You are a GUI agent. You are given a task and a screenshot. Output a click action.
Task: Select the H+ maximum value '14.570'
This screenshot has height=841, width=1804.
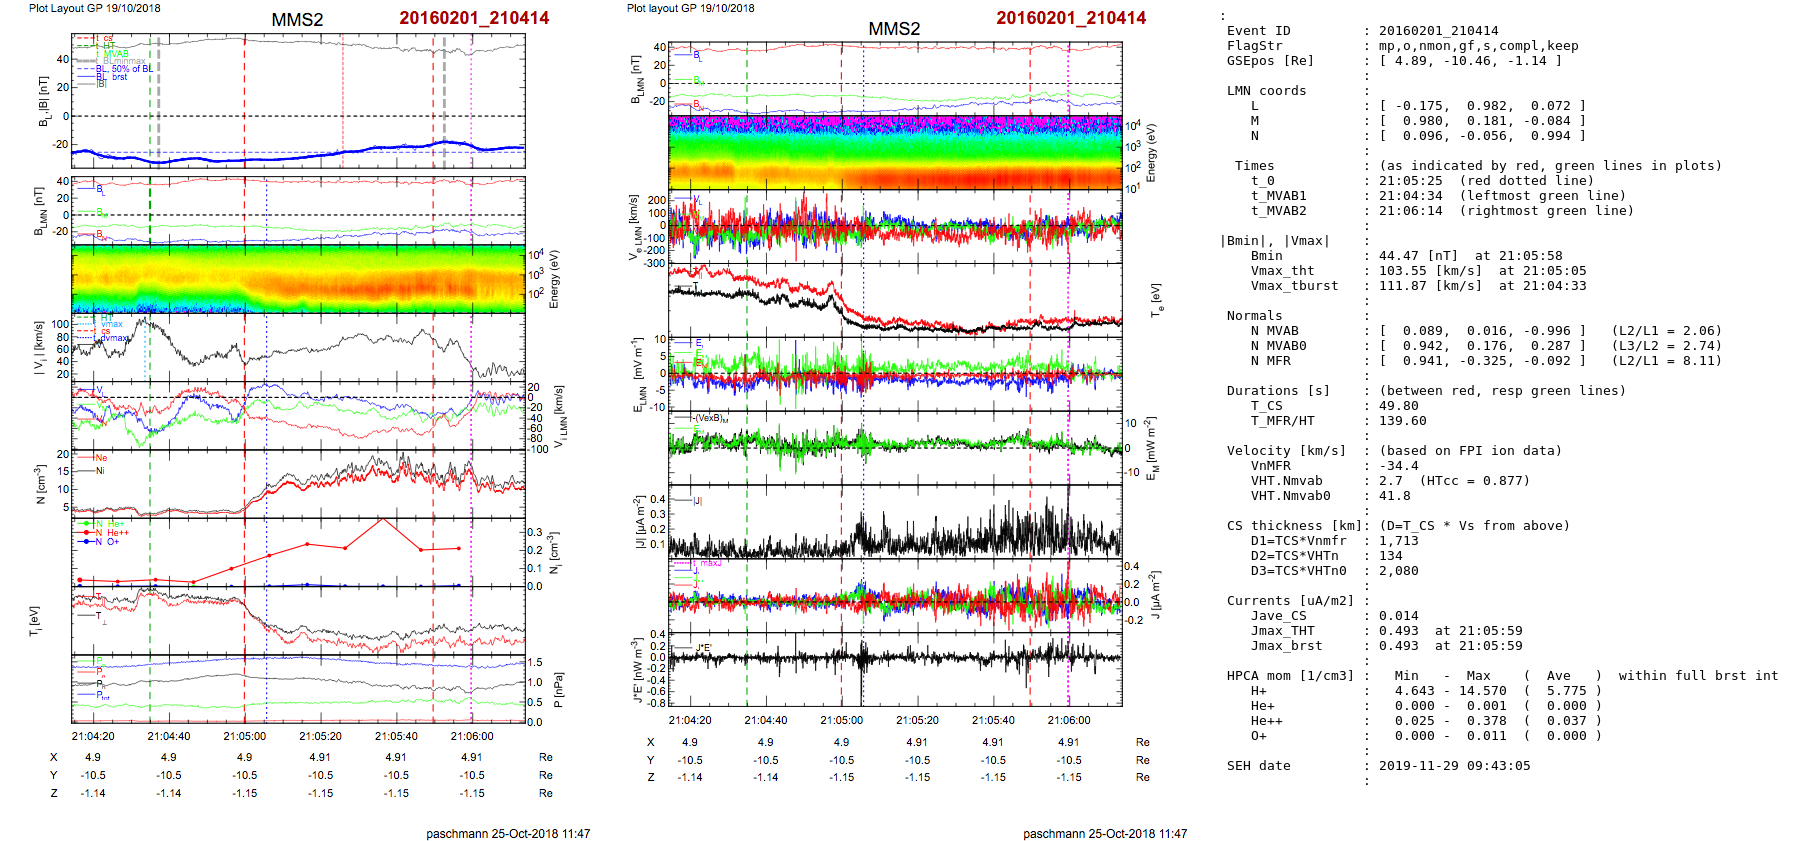(x=1482, y=691)
